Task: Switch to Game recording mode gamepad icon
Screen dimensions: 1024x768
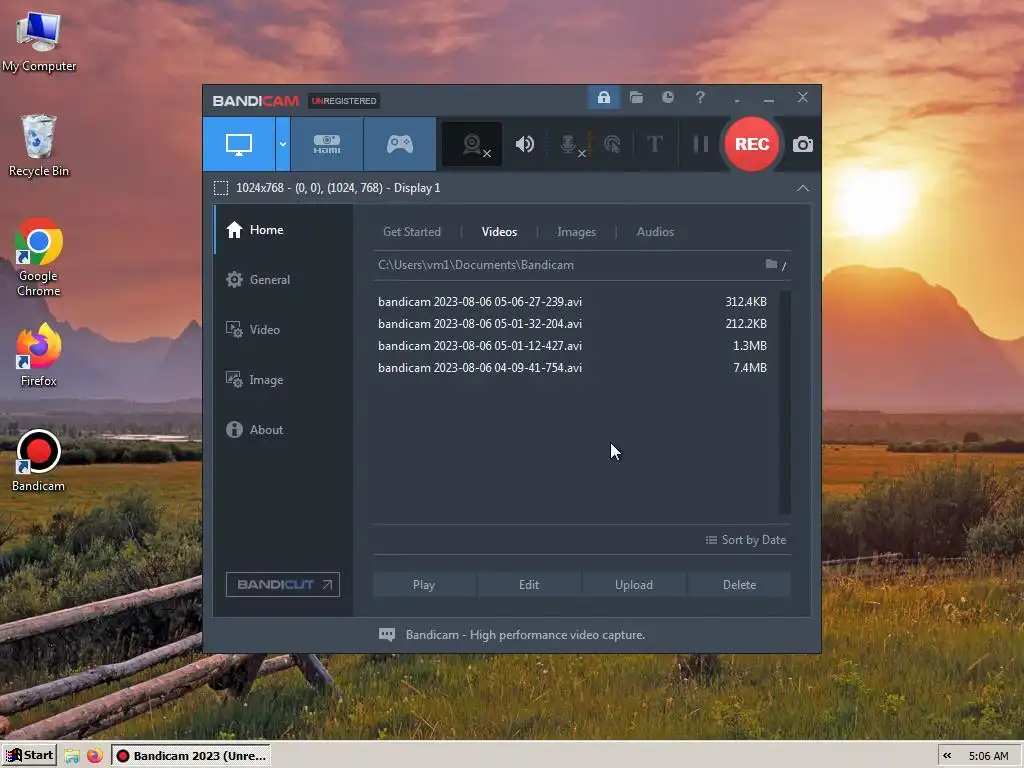Action: (400, 144)
